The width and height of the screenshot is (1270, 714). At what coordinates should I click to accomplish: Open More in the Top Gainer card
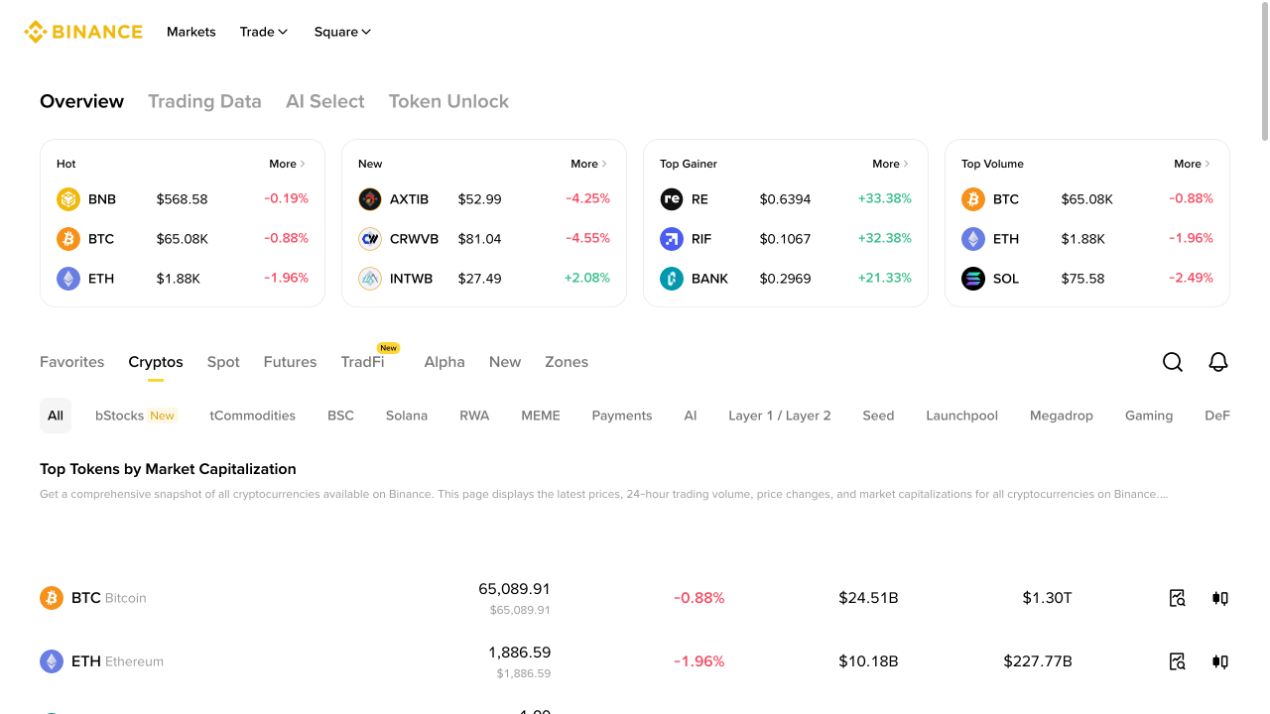891,164
